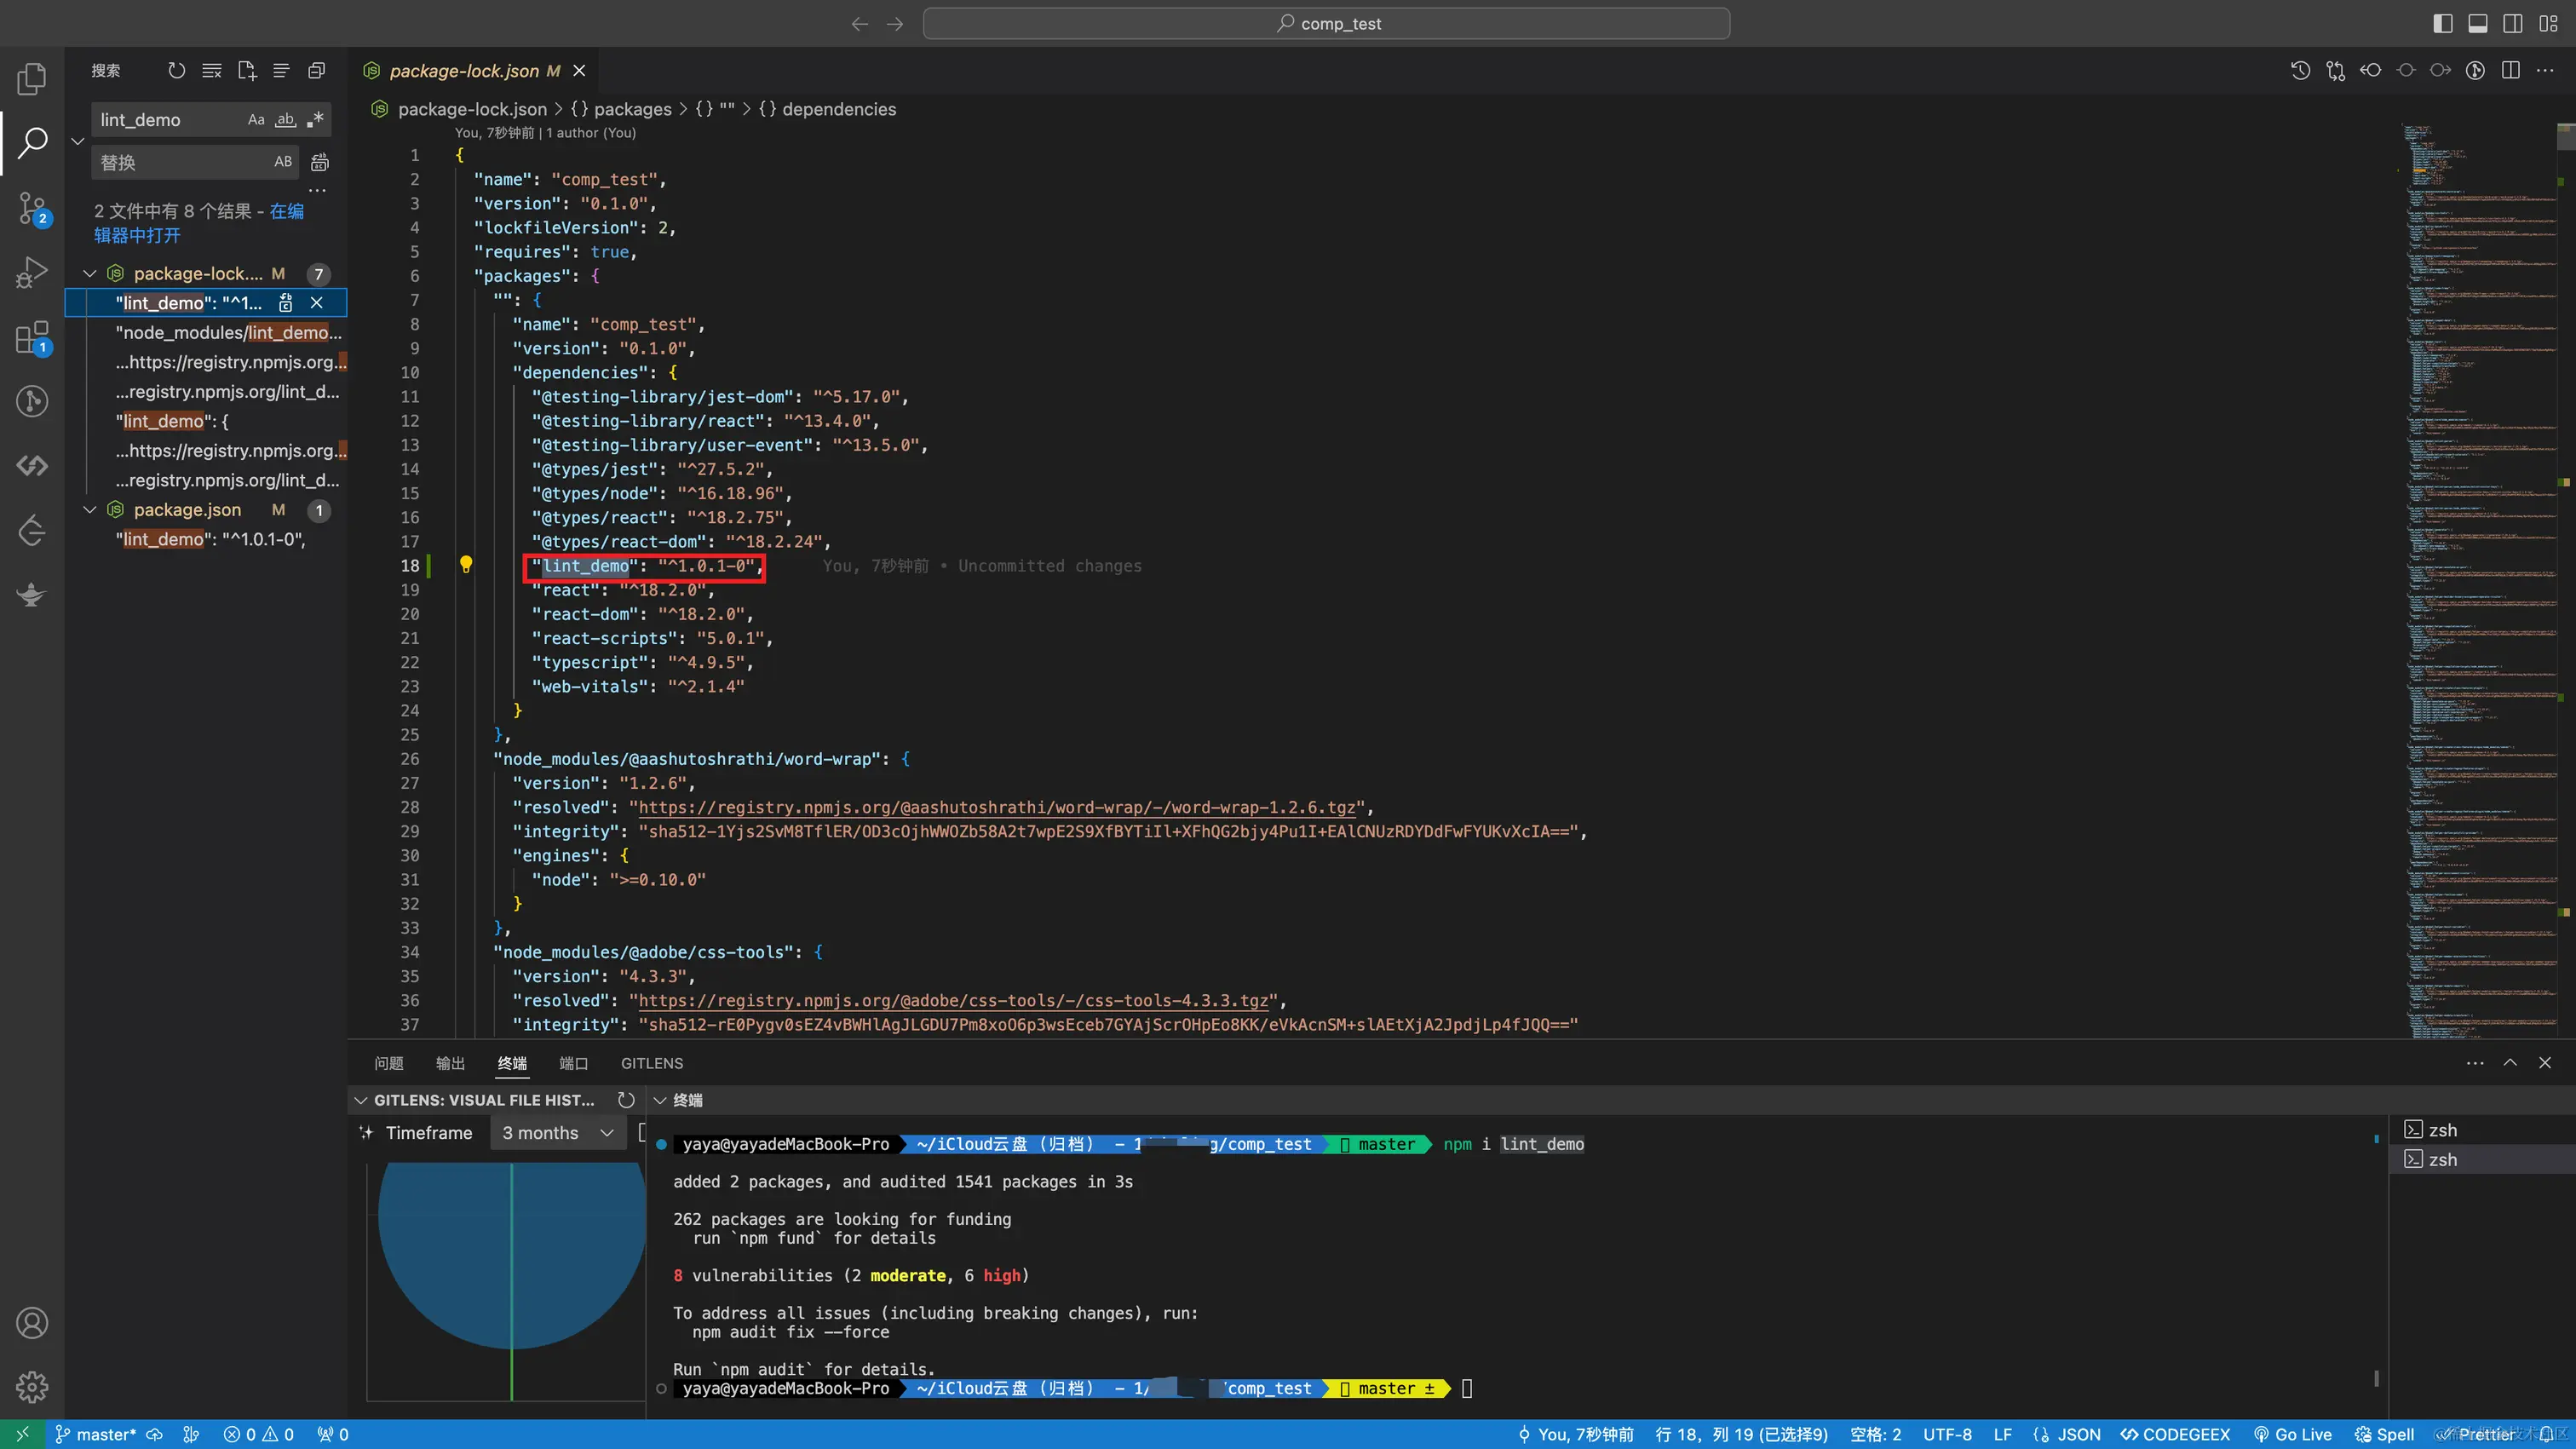Click the clear search results icon
The width and height of the screenshot is (2576, 1449).
pos(211,70)
